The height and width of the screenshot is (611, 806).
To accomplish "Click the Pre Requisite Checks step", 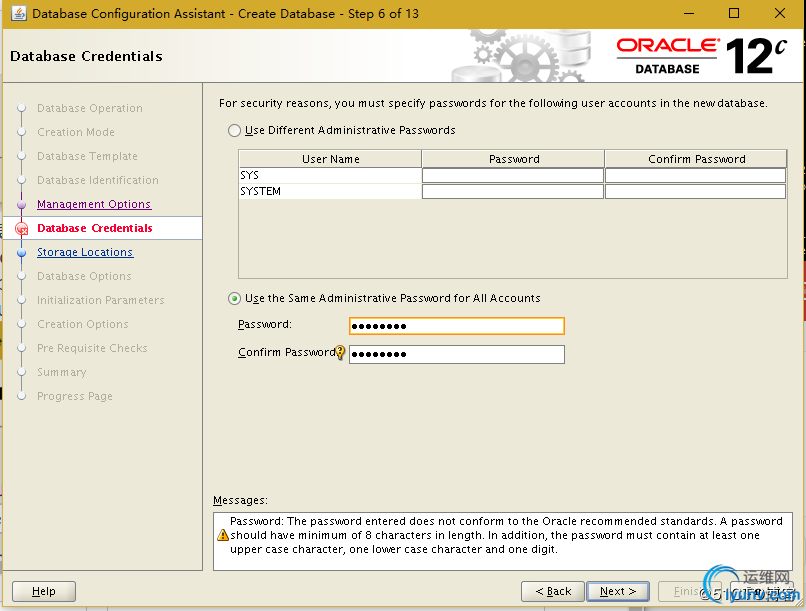I will click(93, 348).
